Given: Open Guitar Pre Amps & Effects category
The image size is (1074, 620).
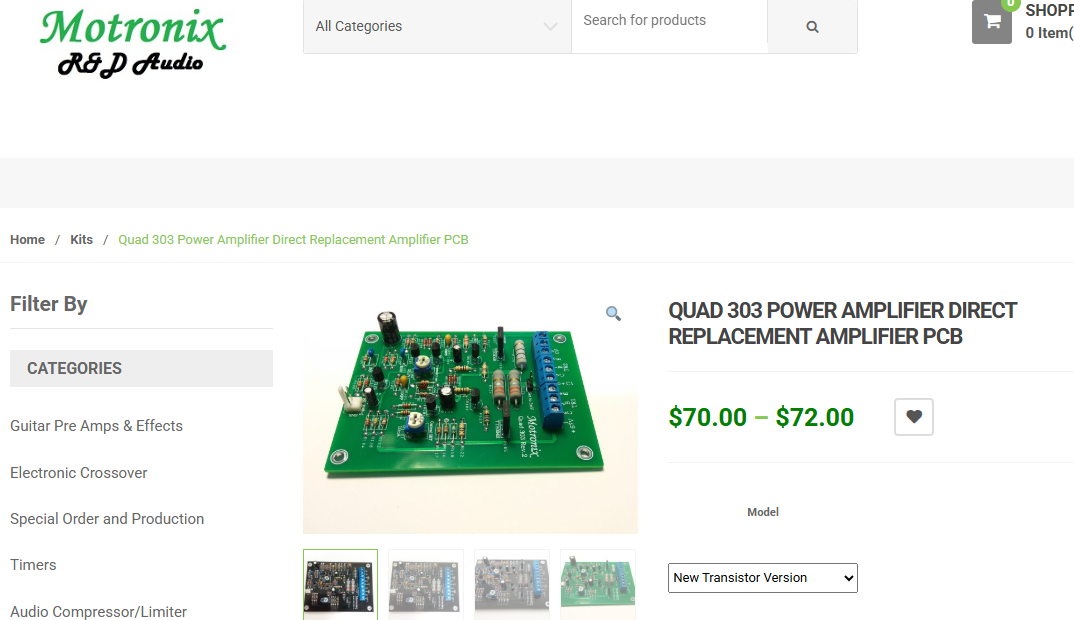Looking at the screenshot, I should tap(97, 426).
